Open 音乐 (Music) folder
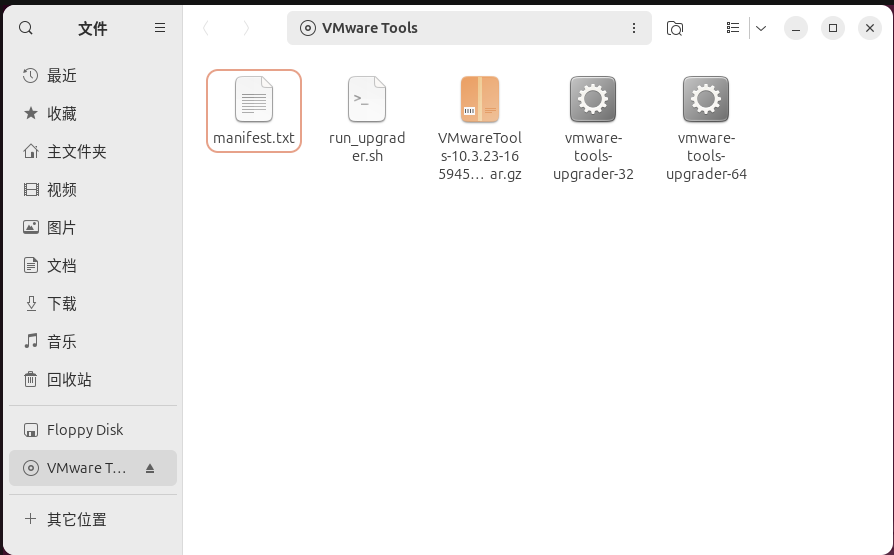Image resolution: width=894 pixels, height=555 pixels. click(x=93, y=342)
